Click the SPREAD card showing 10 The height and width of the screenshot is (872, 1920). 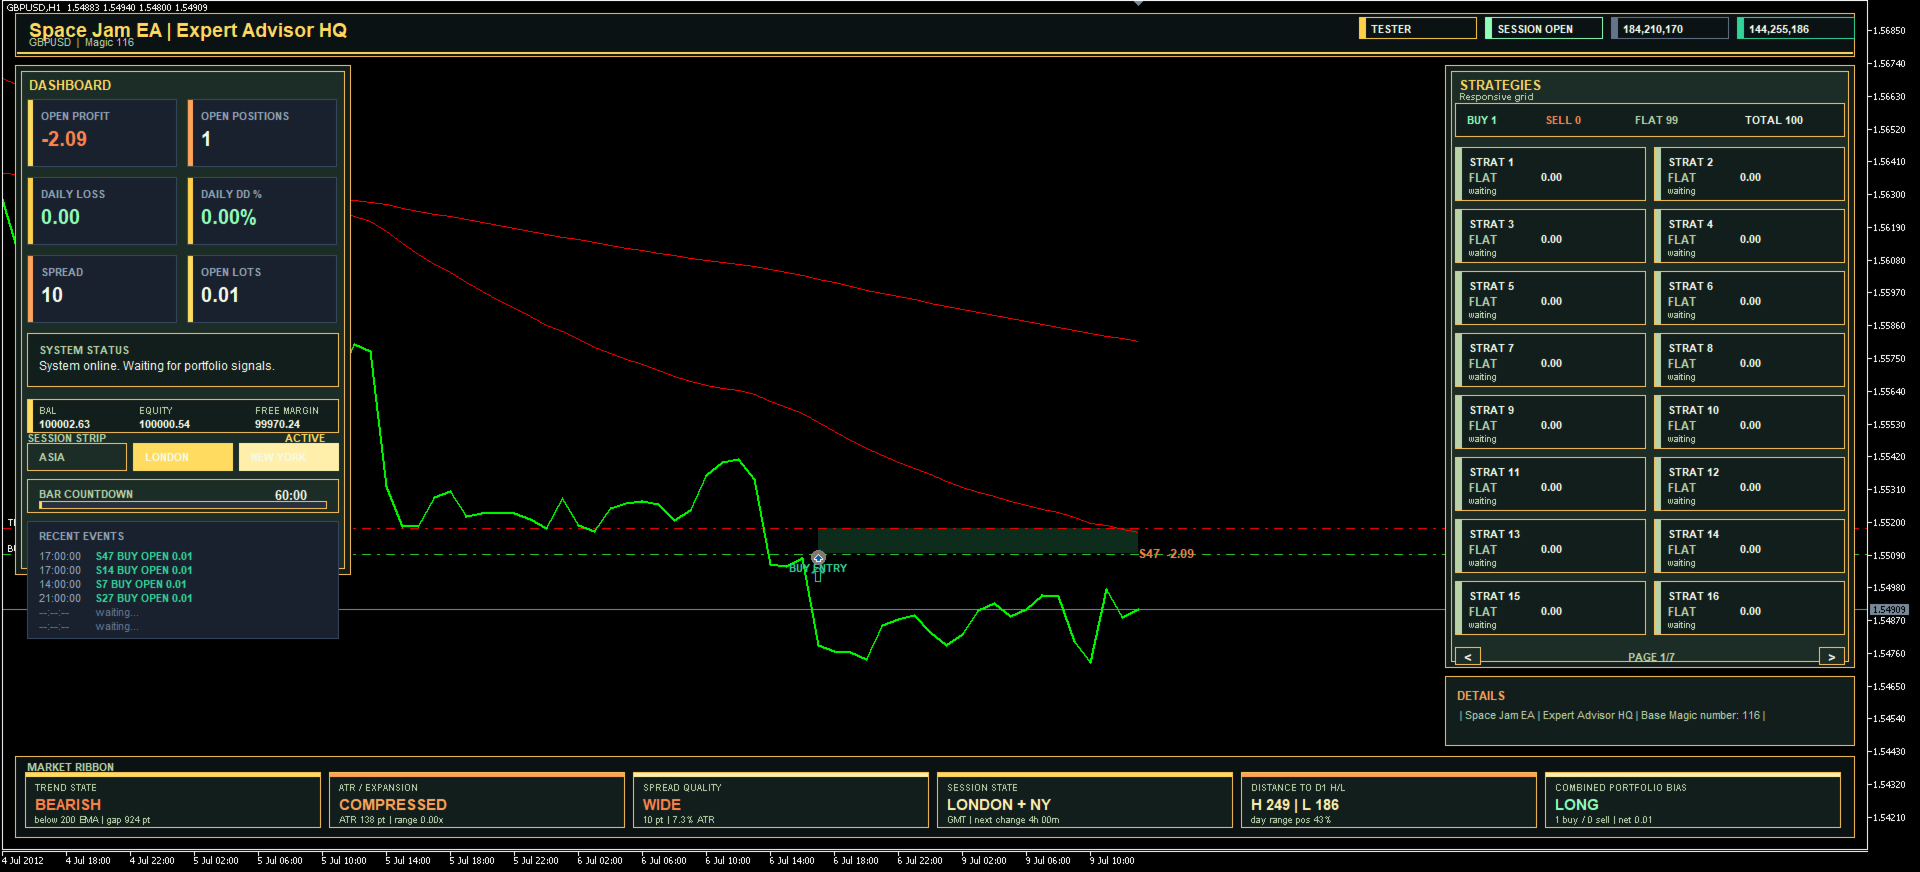(103, 289)
